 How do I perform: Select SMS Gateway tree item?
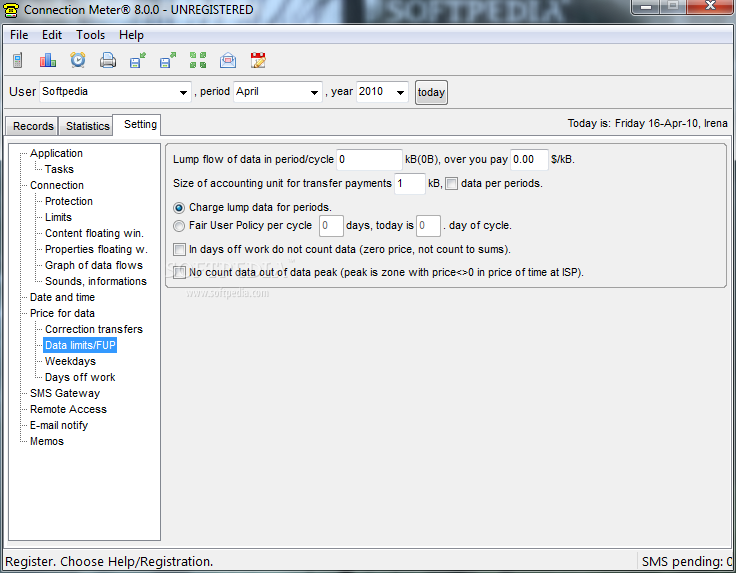65,393
